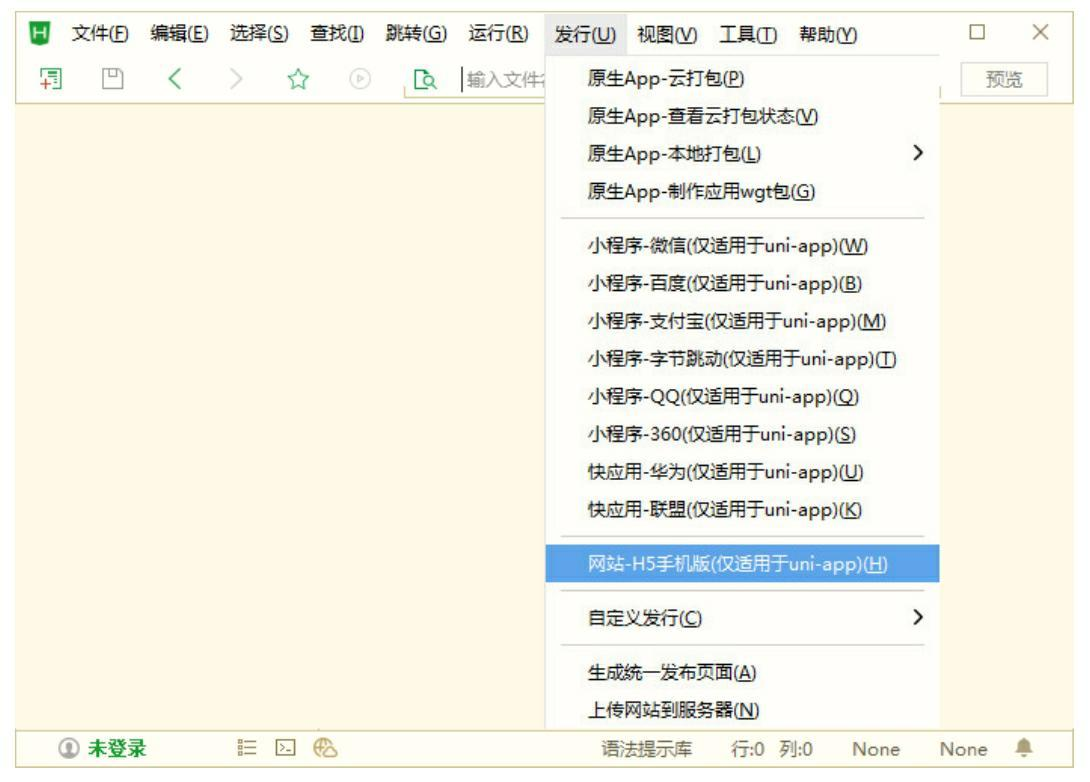Open the 选择(S) menu

(259, 33)
